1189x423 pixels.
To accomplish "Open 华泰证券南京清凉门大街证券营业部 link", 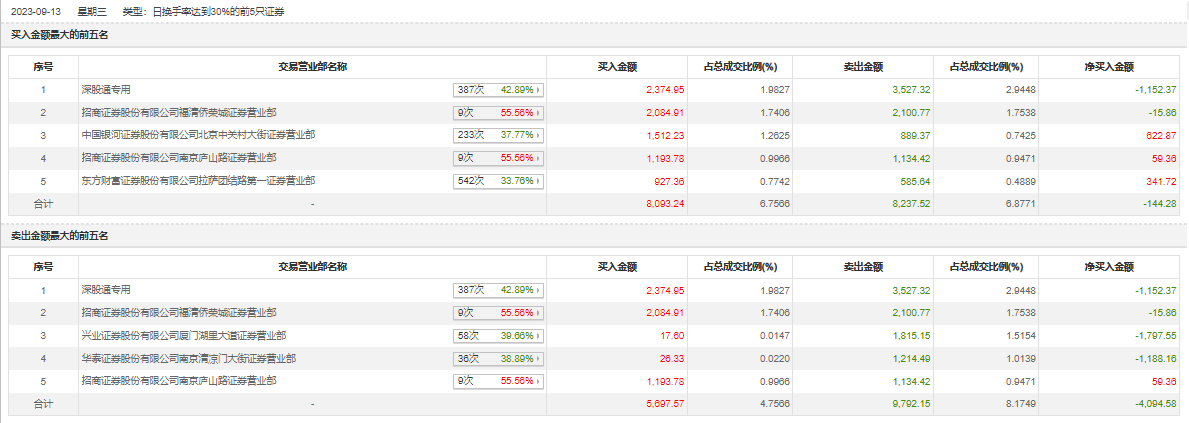I will 188,358.
